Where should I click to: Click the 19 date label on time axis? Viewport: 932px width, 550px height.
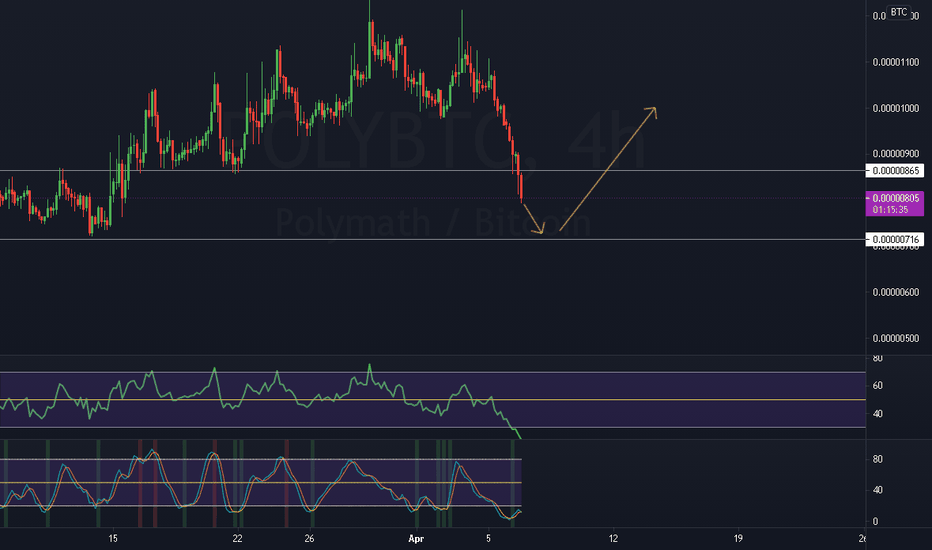[x=738, y=539]
